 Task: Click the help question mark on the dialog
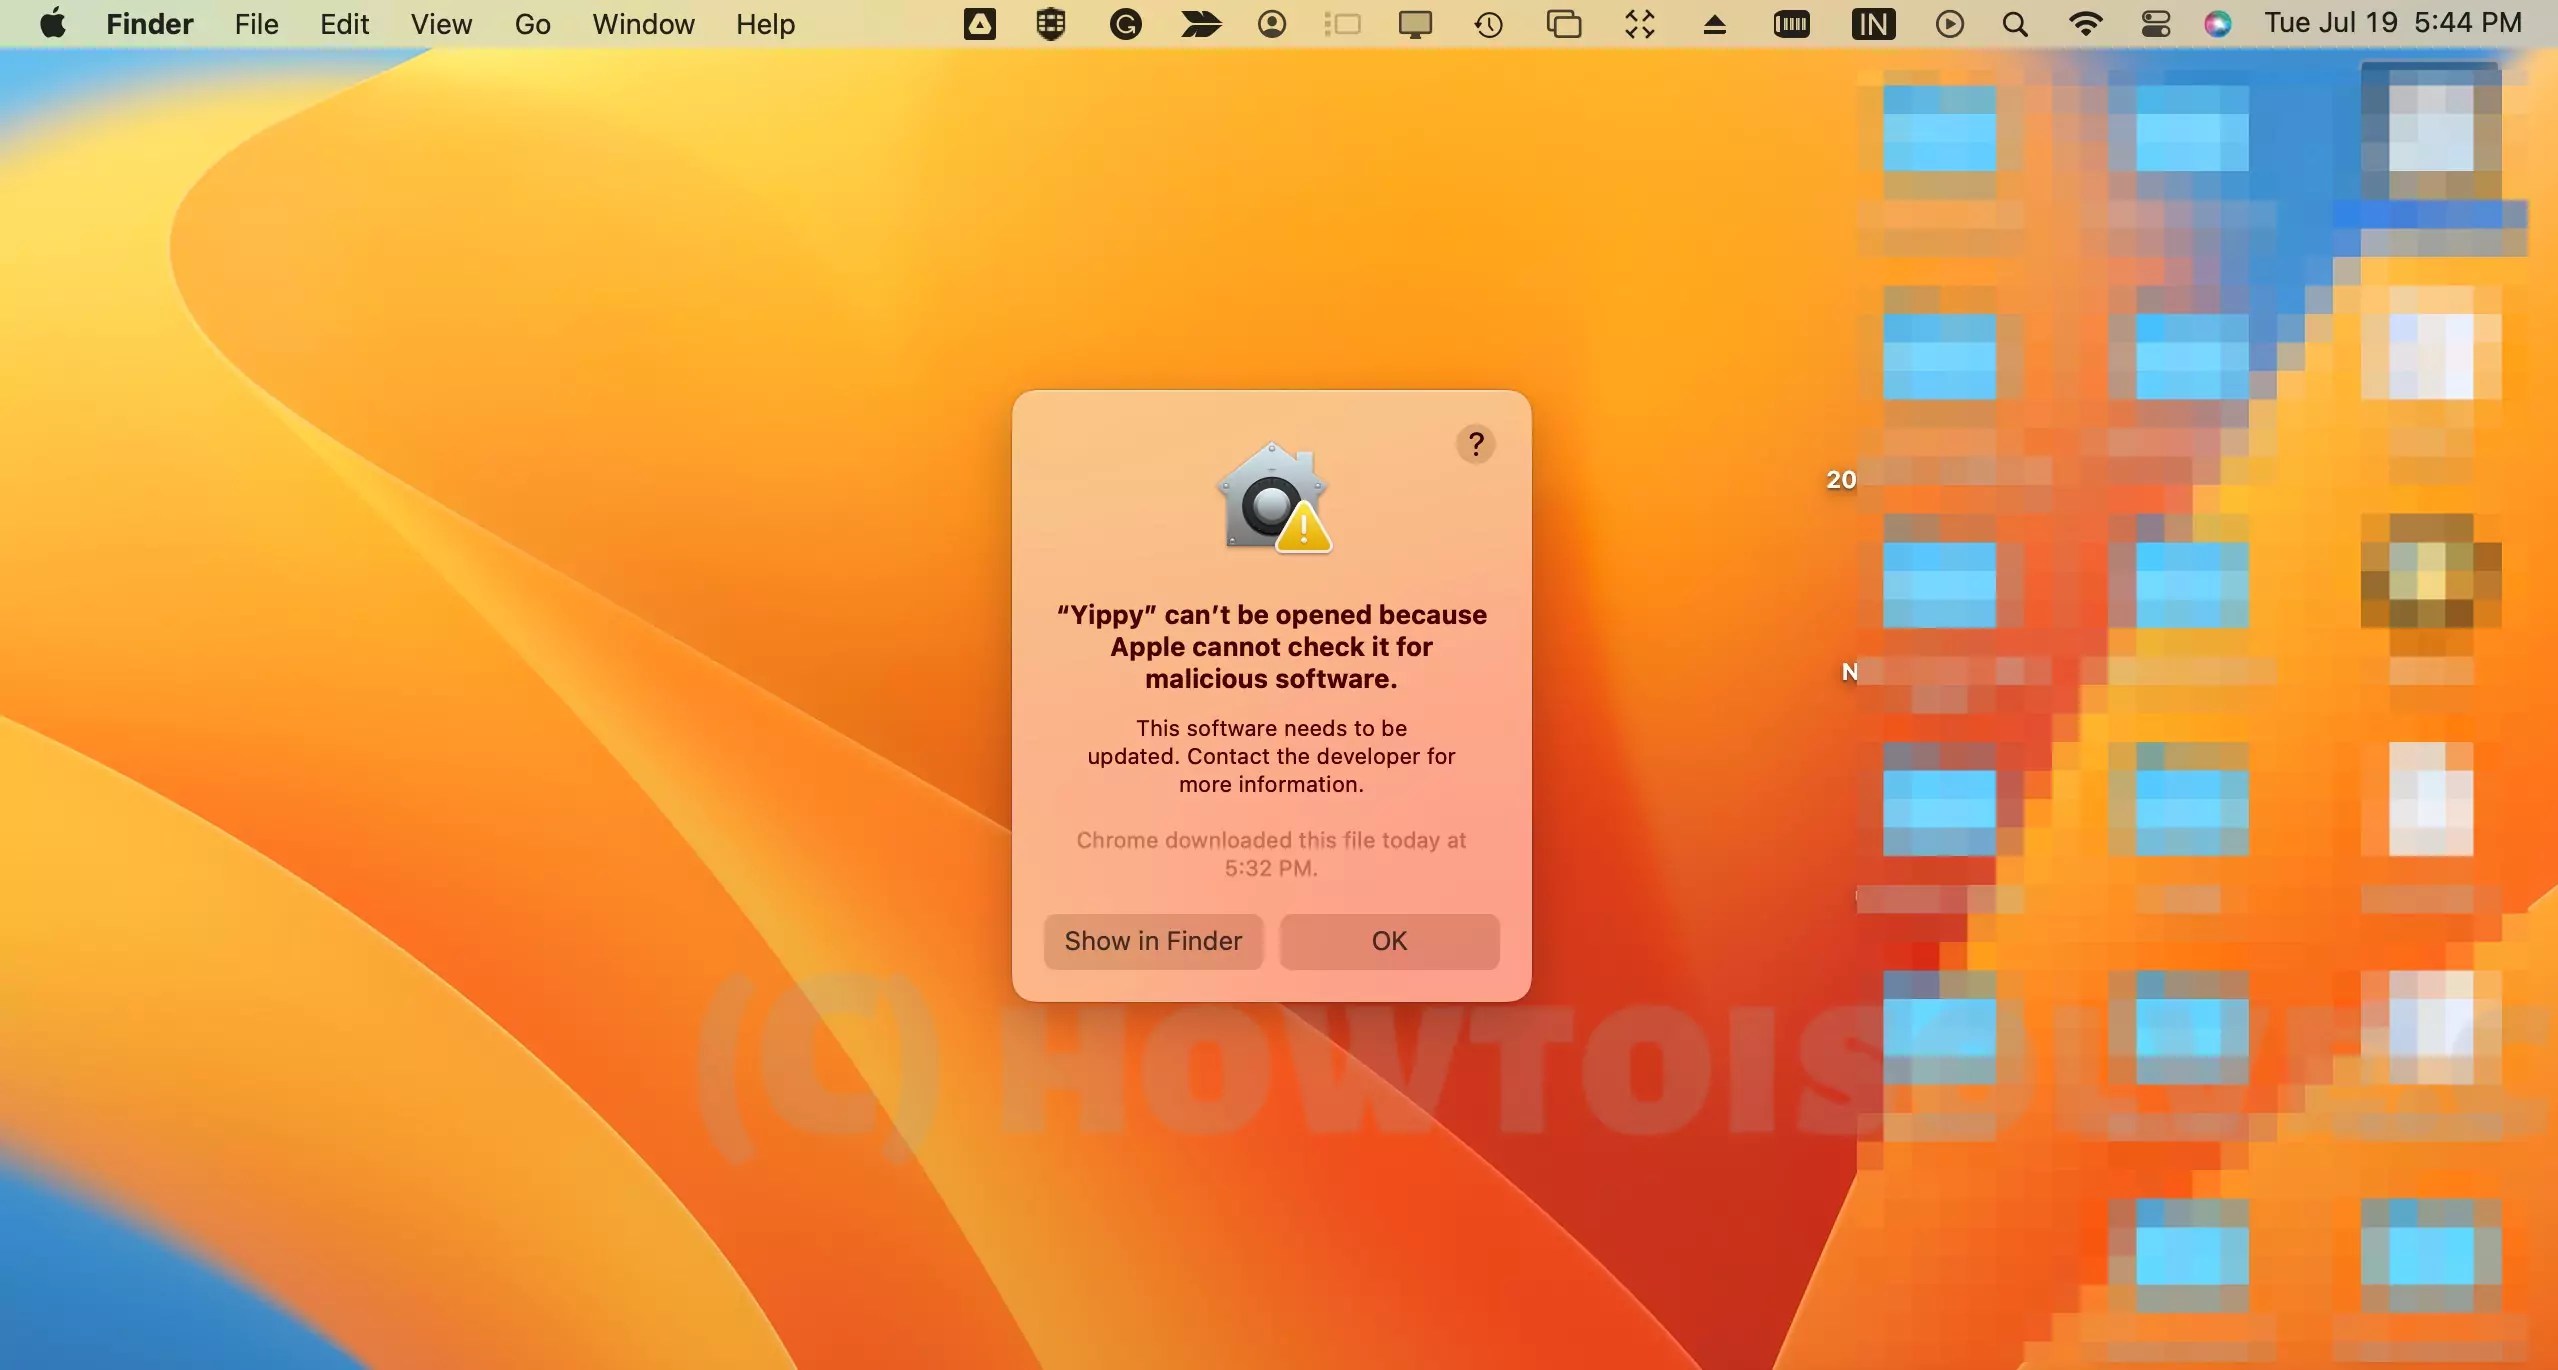(x=1475, y=443)
